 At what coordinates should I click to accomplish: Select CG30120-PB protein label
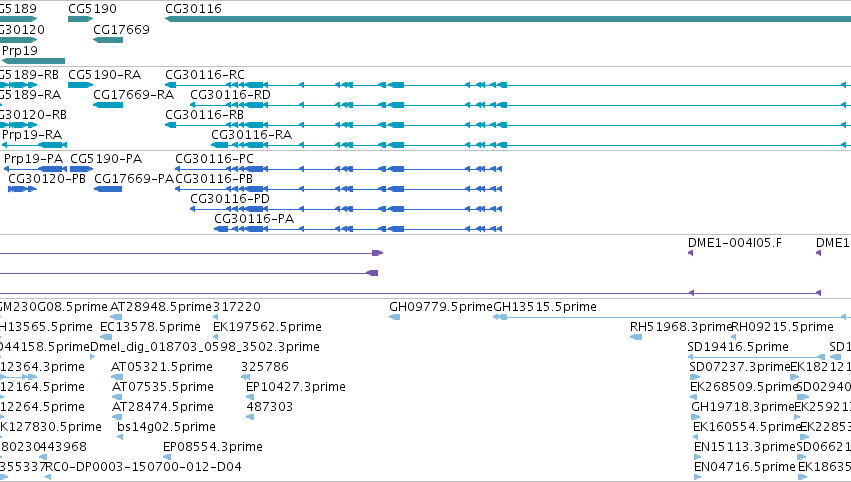tap(47, 179)
